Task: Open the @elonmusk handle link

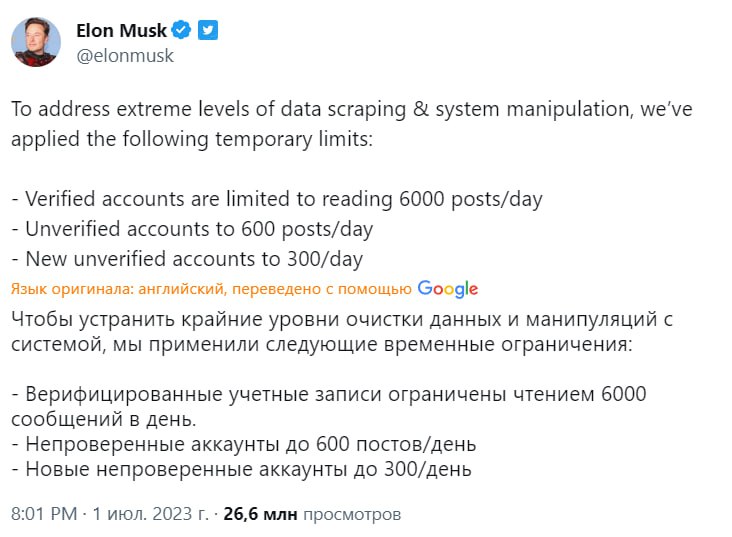Action: (125, 56)
